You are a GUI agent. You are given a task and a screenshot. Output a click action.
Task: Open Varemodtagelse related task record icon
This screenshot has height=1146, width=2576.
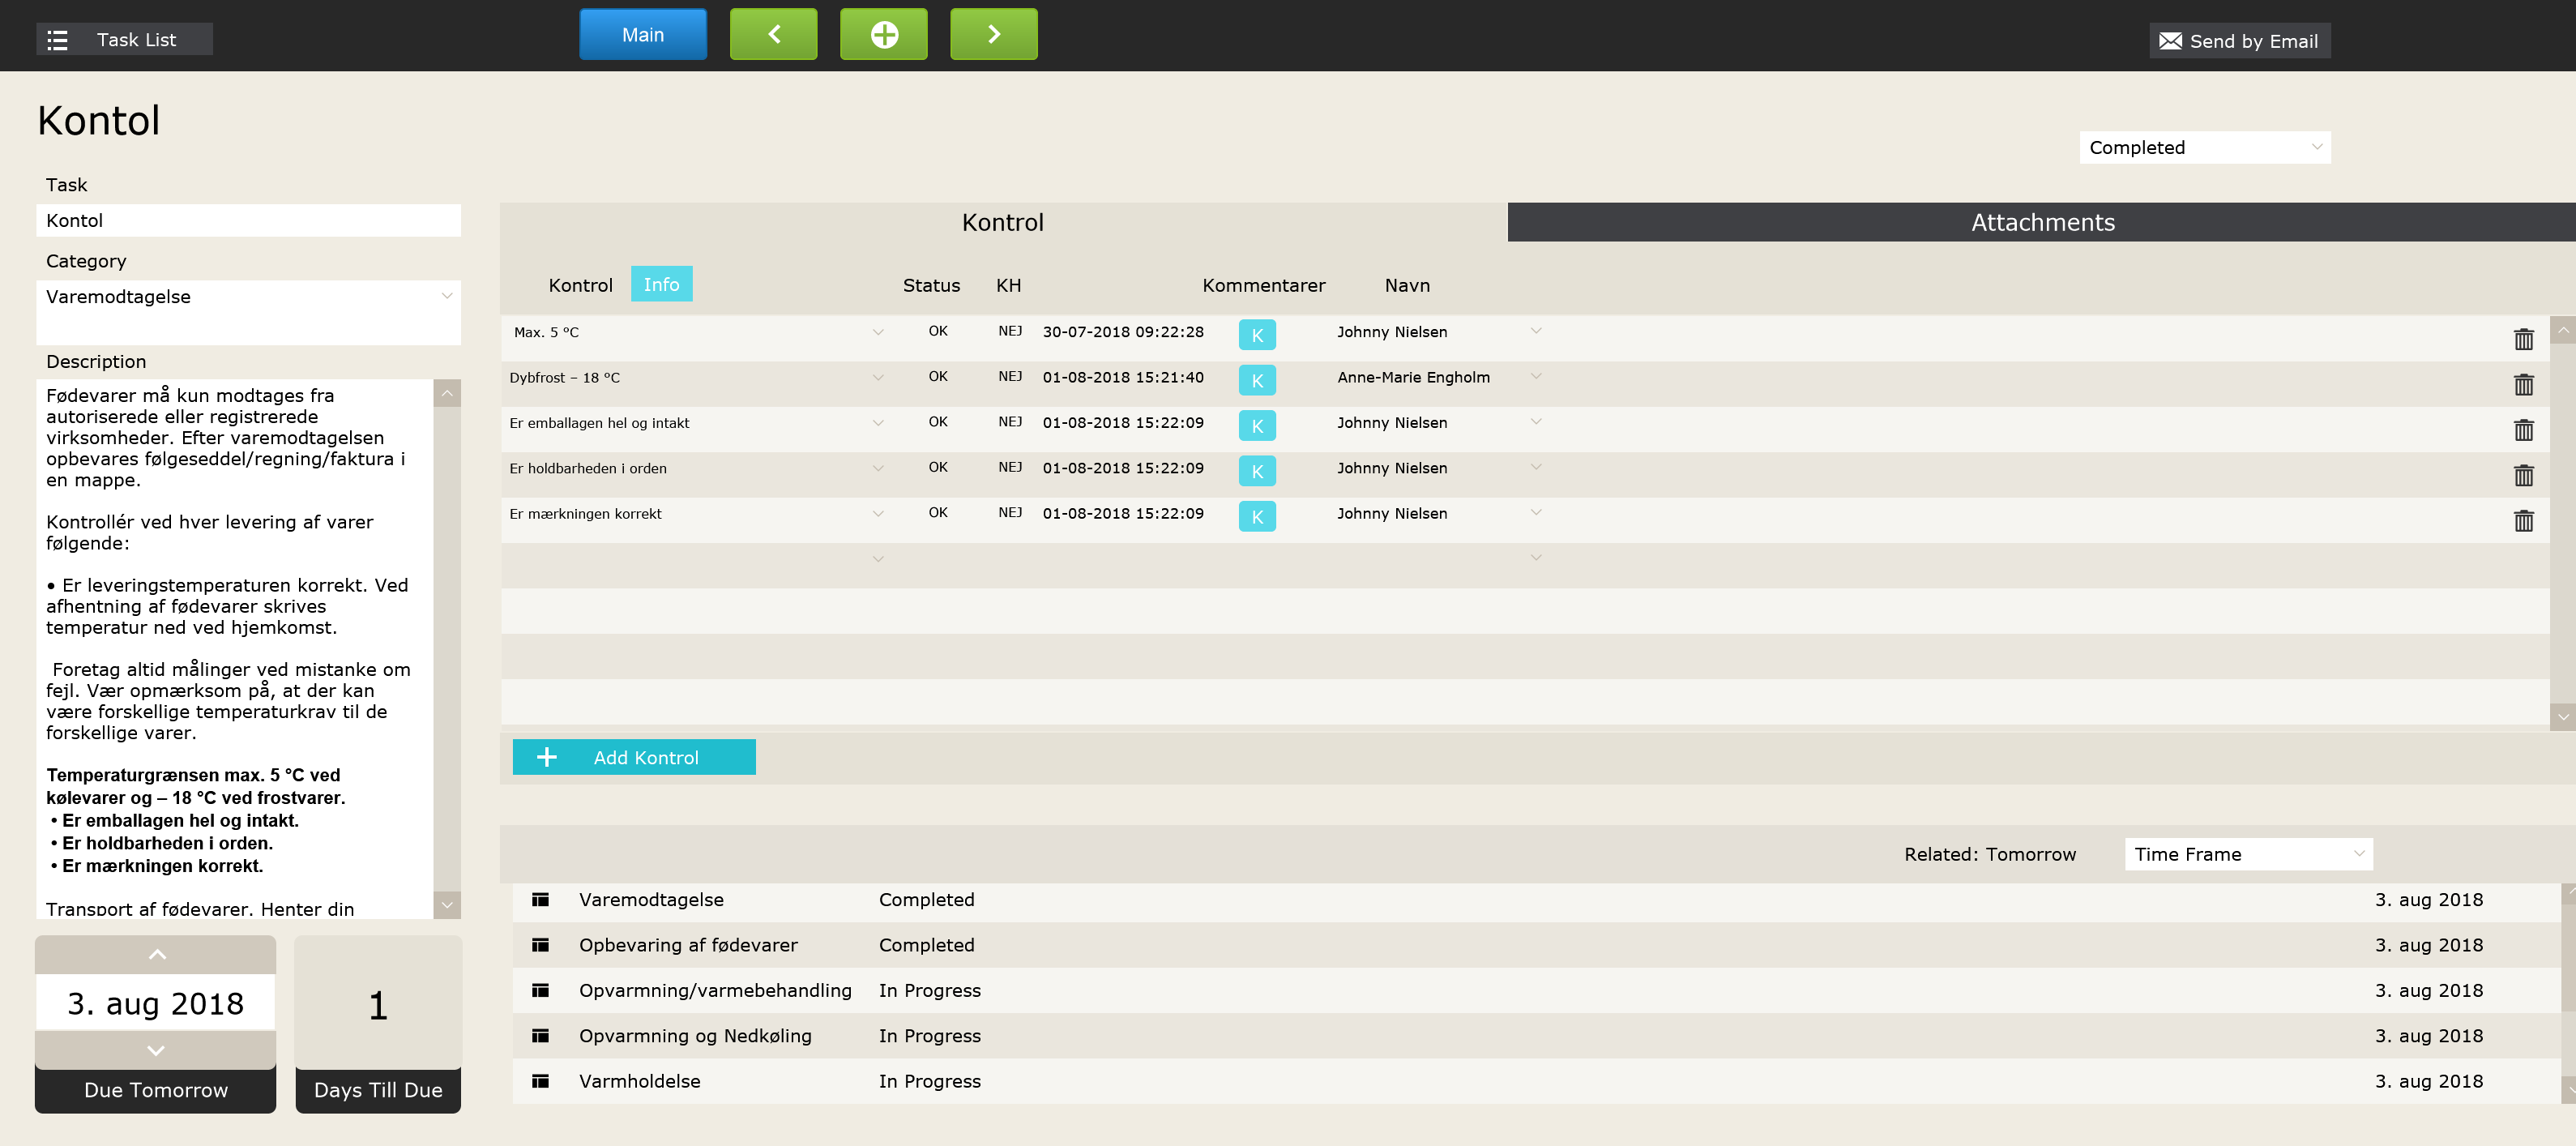pos(540,899)
